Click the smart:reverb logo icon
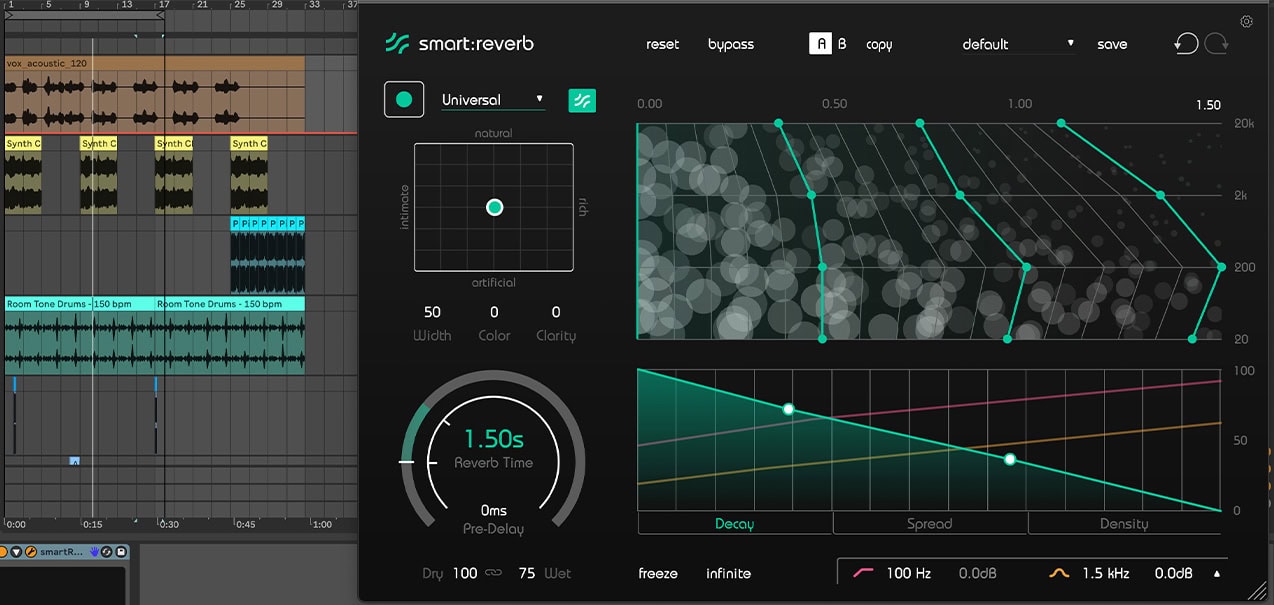This screenshot has height=605, width=1274. pos(397,43)
